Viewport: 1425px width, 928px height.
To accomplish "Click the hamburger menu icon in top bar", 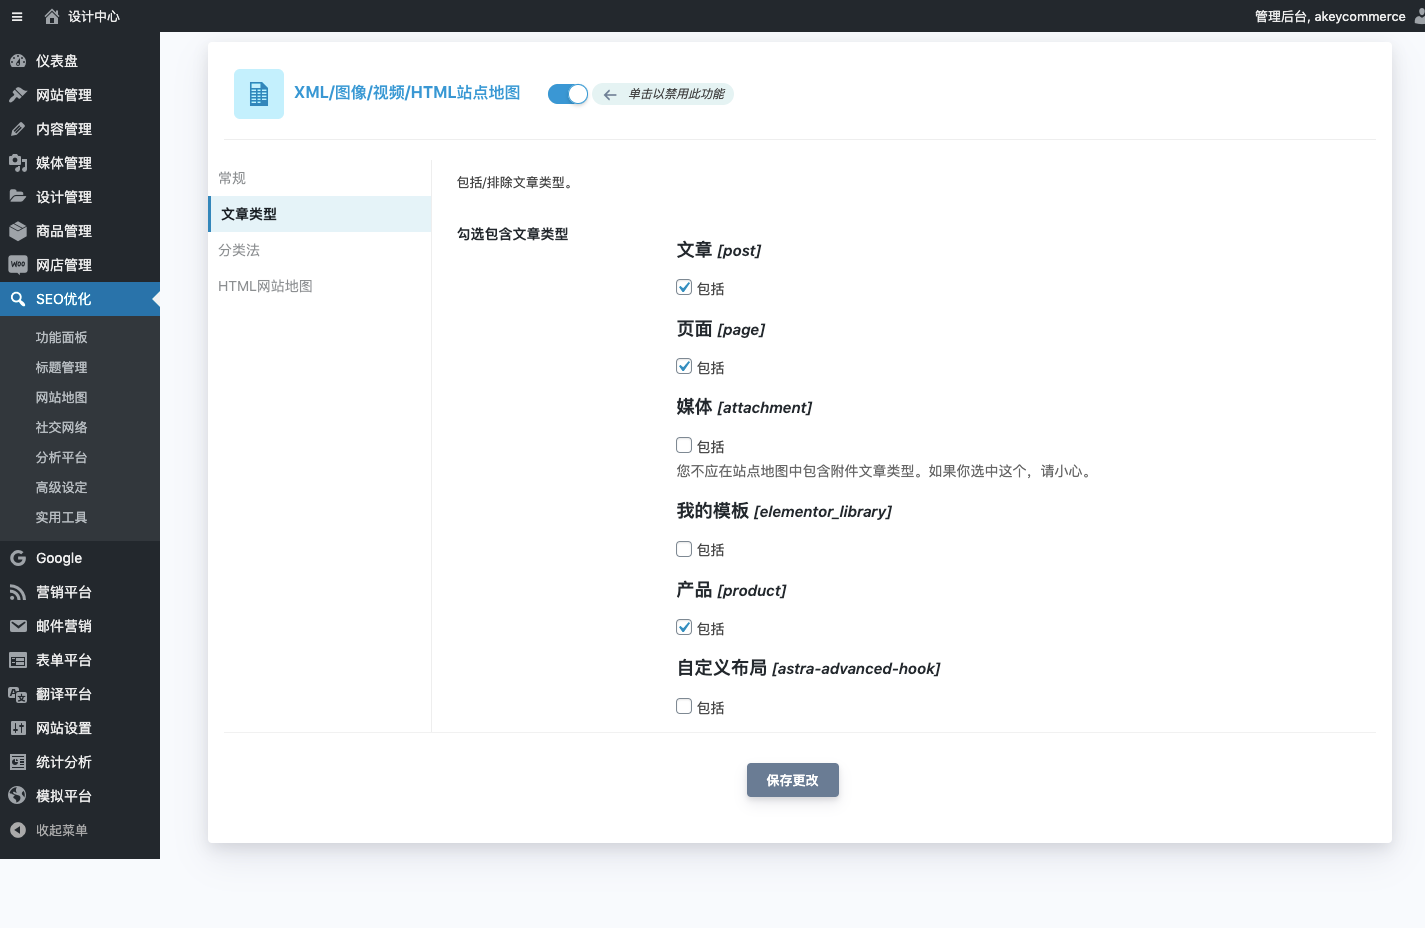I will (x=17, y=16).
